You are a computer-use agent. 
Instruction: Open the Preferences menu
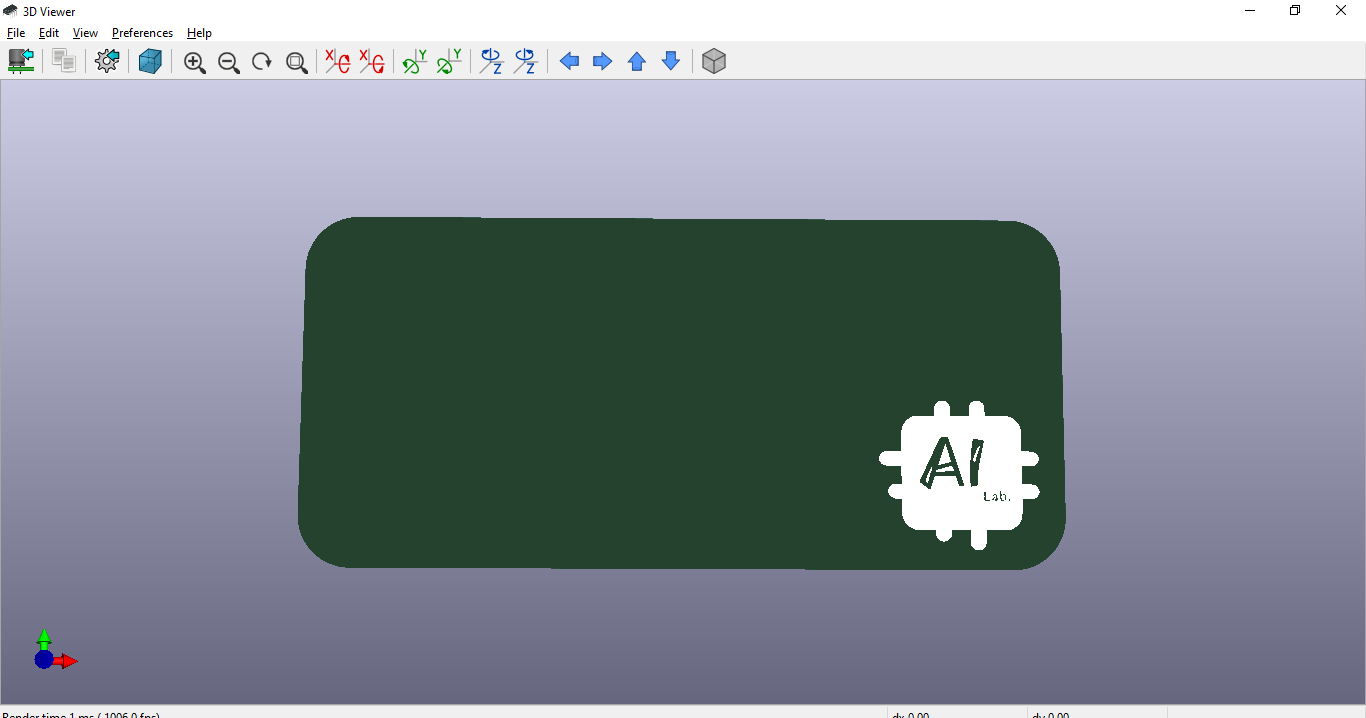(x=141, y=32)
